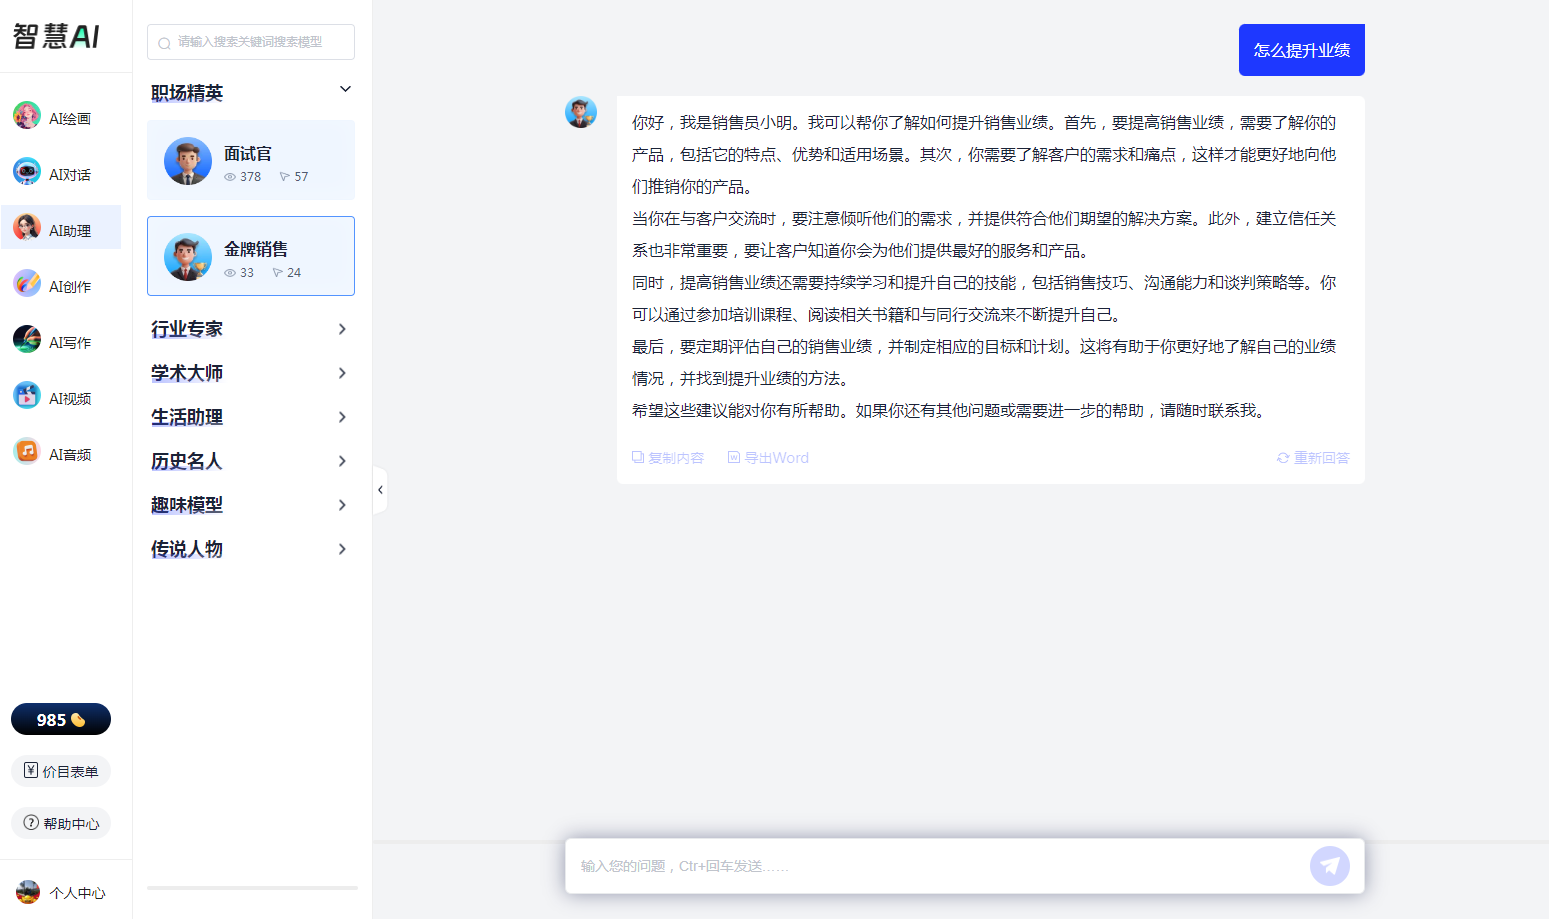Open the AI创作 section
This screenshot has height=919, width=1549.
(60, 284)
